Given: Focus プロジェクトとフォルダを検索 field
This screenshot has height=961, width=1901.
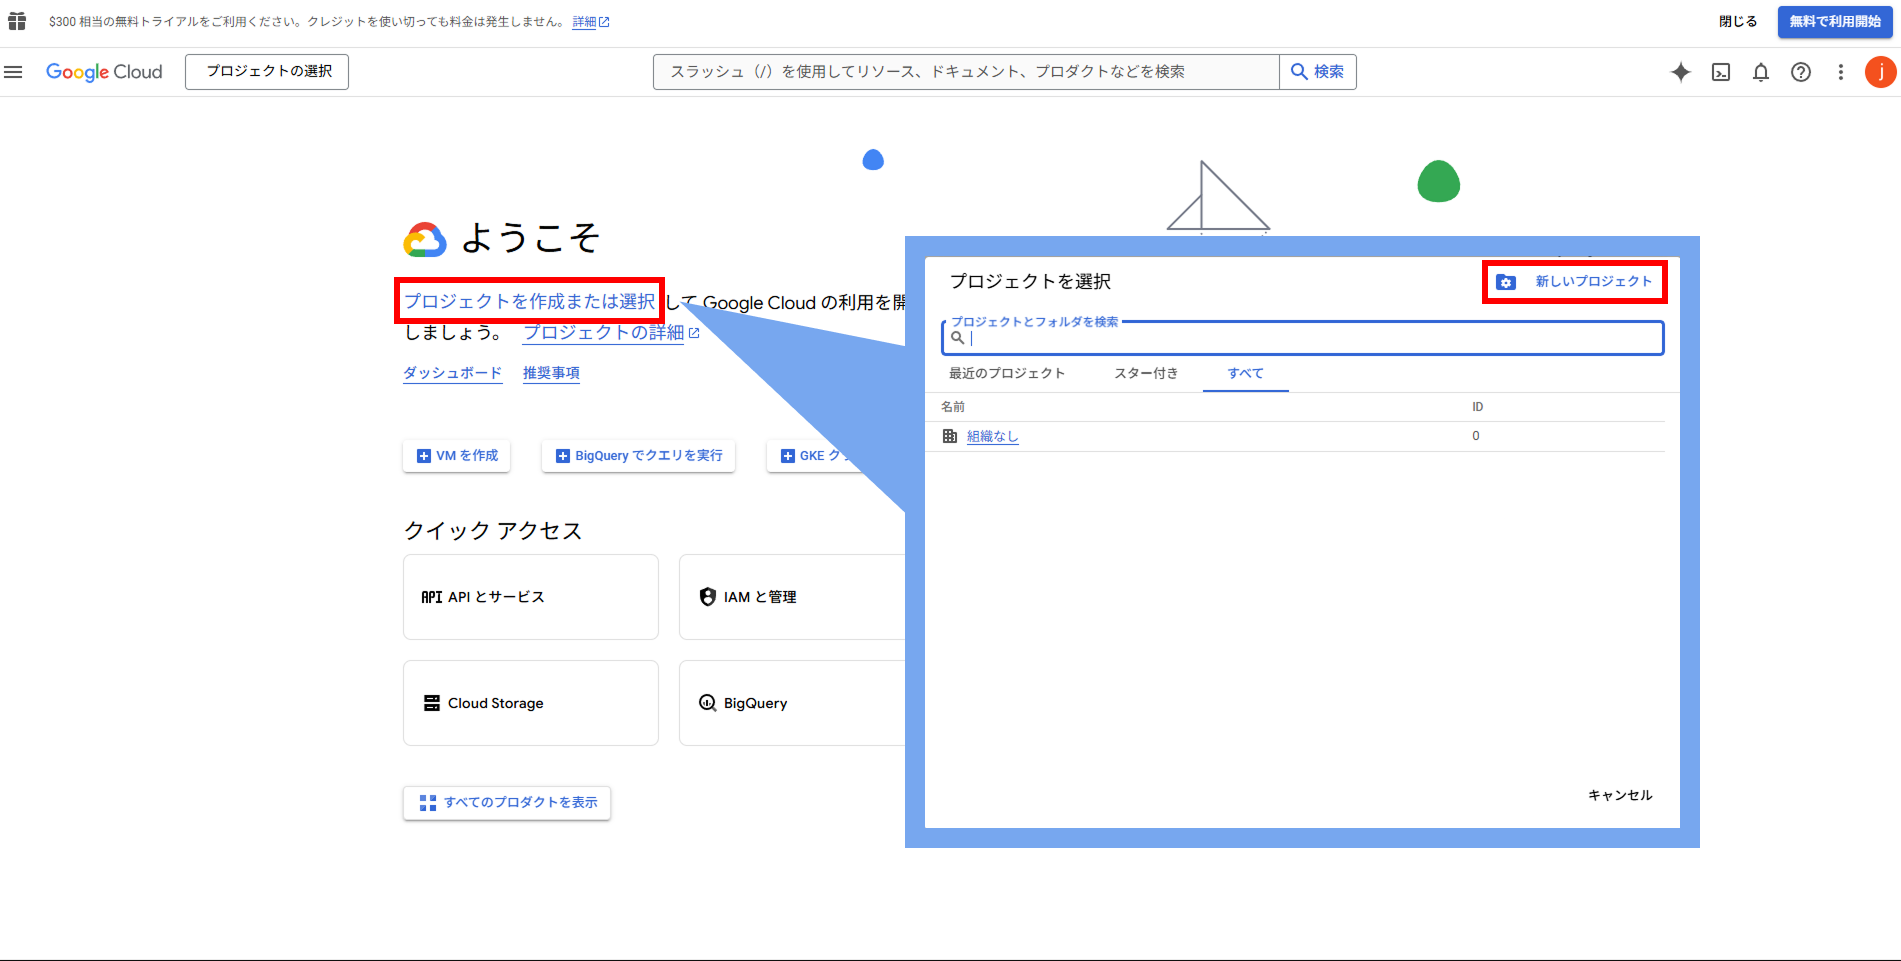Looking at the screenshot, I should tap(1302, 338).
